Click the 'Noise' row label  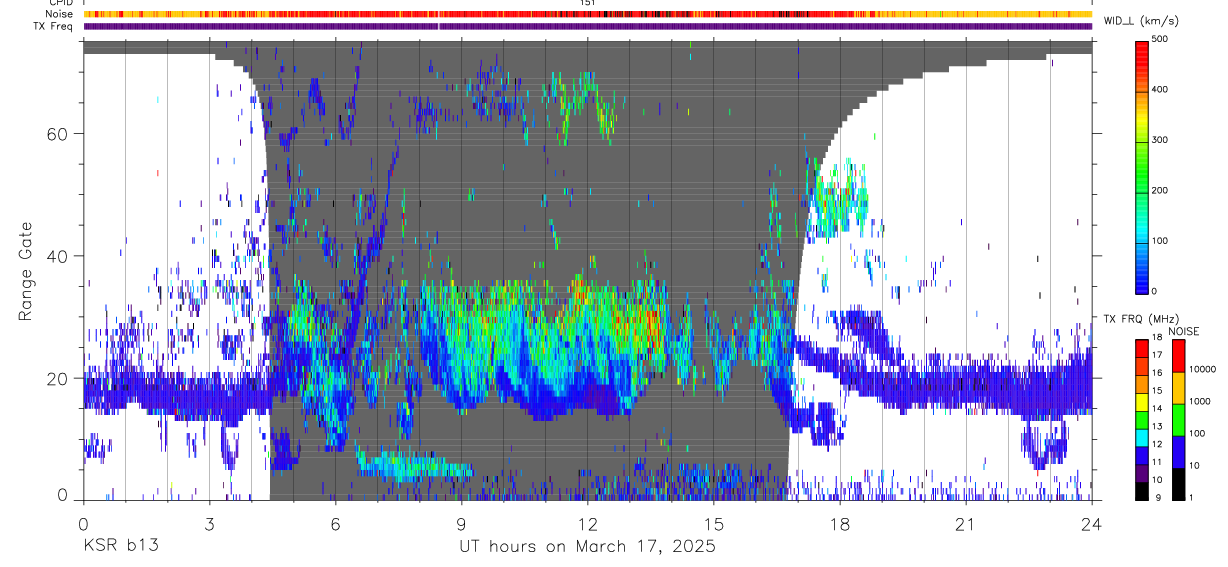point(61,14)
